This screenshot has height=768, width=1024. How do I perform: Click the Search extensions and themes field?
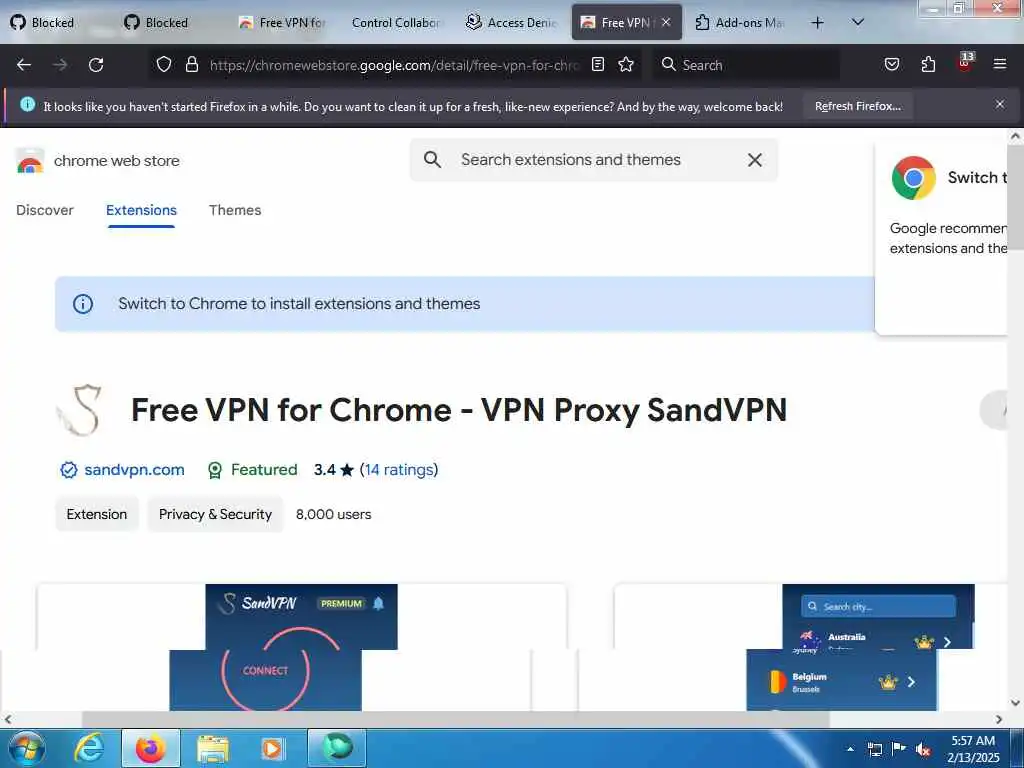pyautogui.click(x=593, y=160)
